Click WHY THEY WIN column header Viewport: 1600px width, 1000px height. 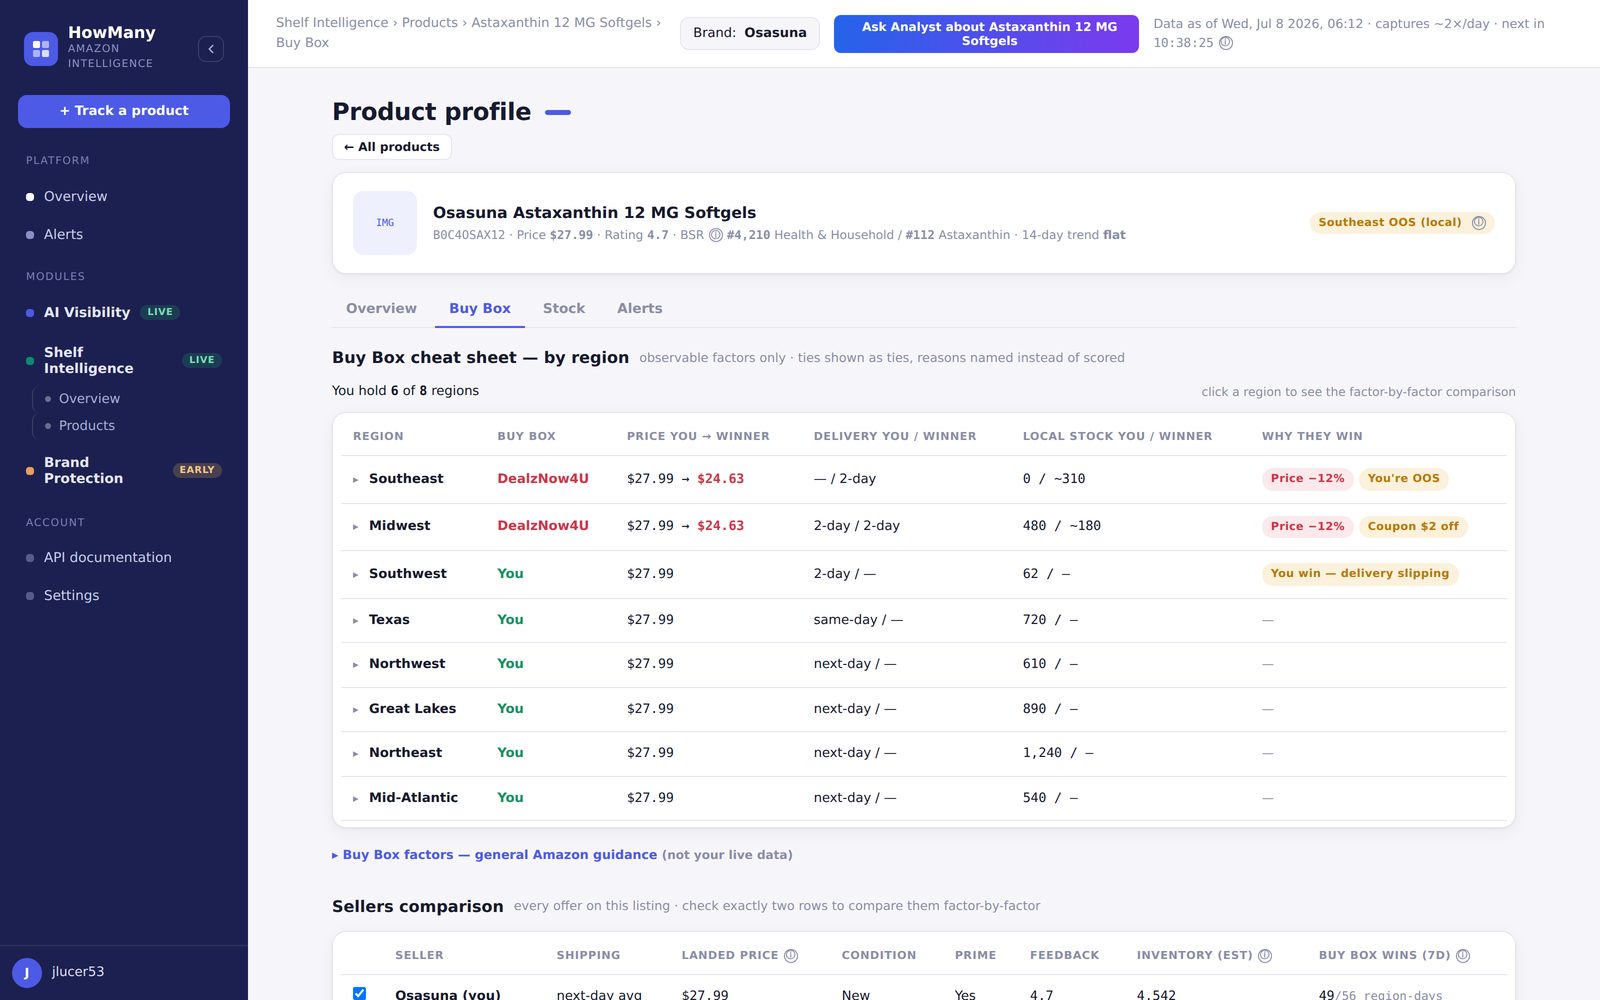click(x=1312, y=437)
